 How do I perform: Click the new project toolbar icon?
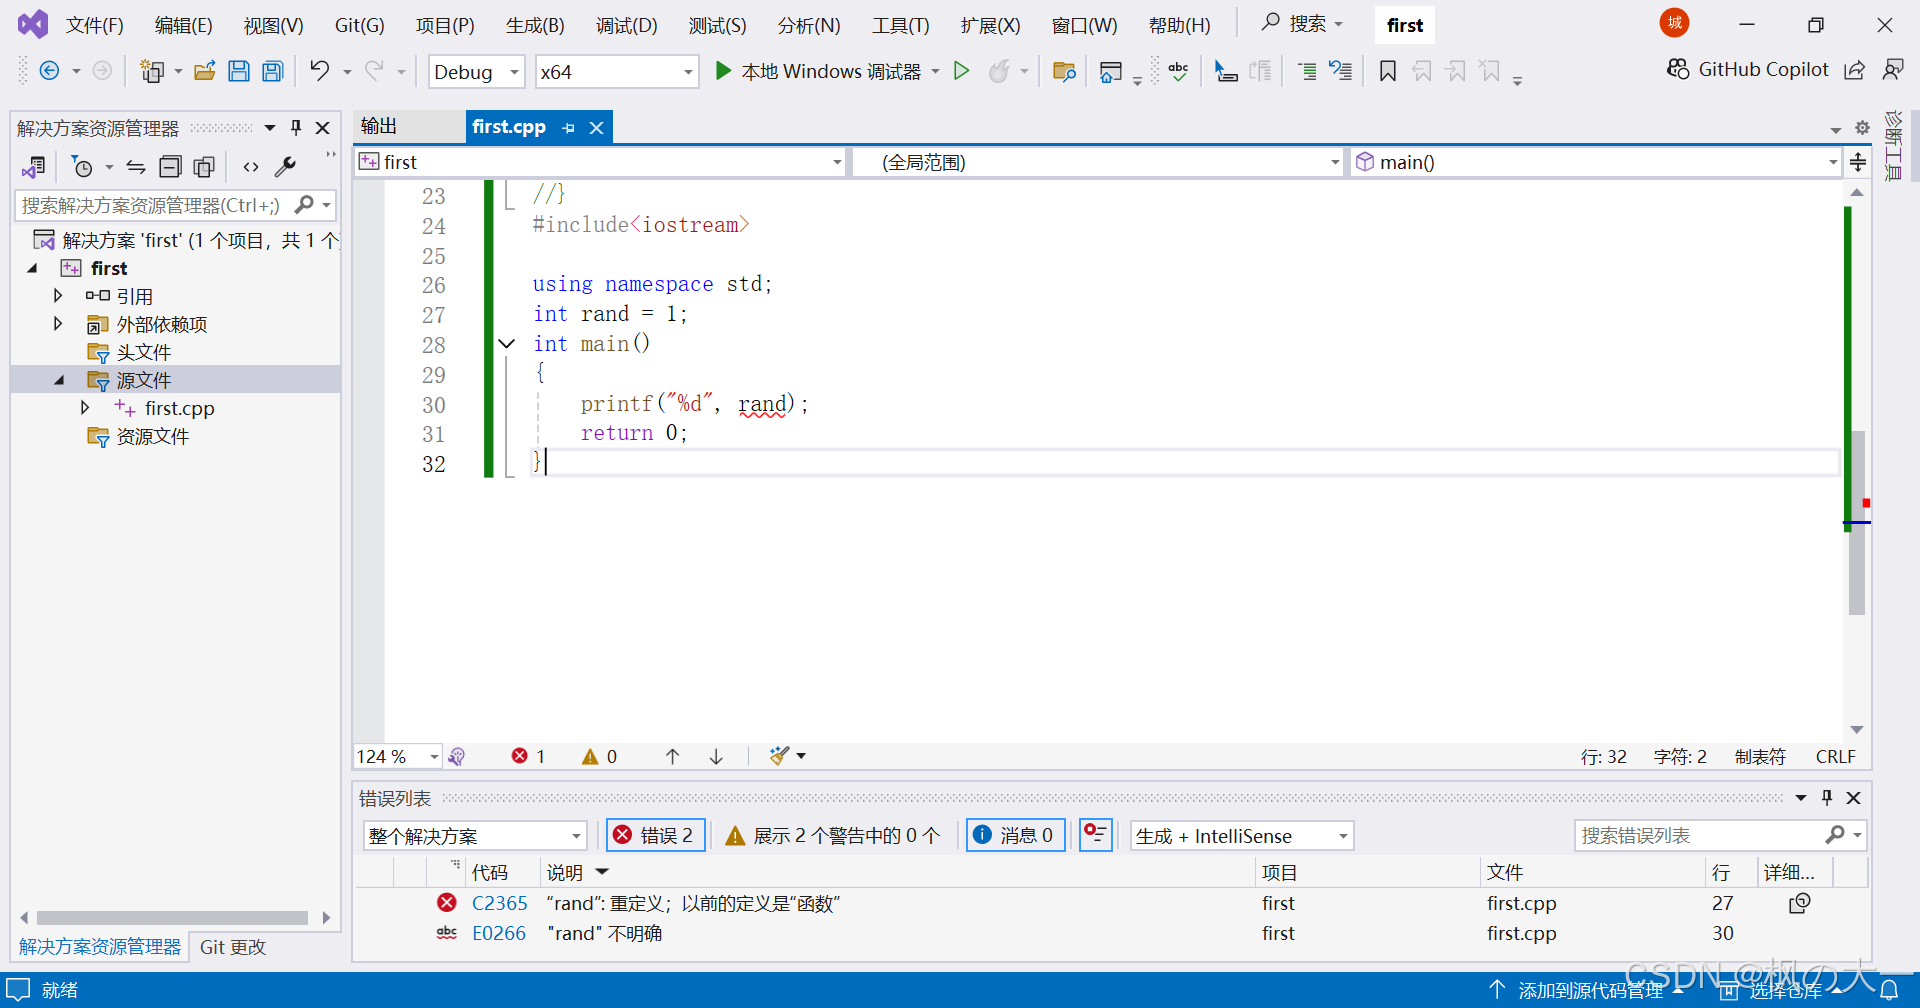pos(152,71)
